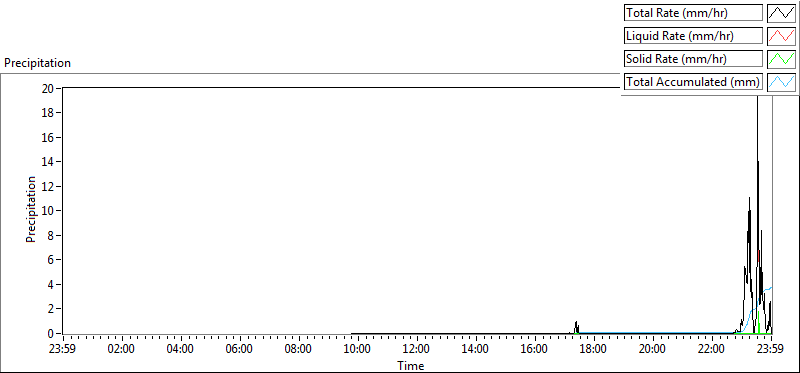Click the 6 value on the Y axis

[x=51, y=260]
